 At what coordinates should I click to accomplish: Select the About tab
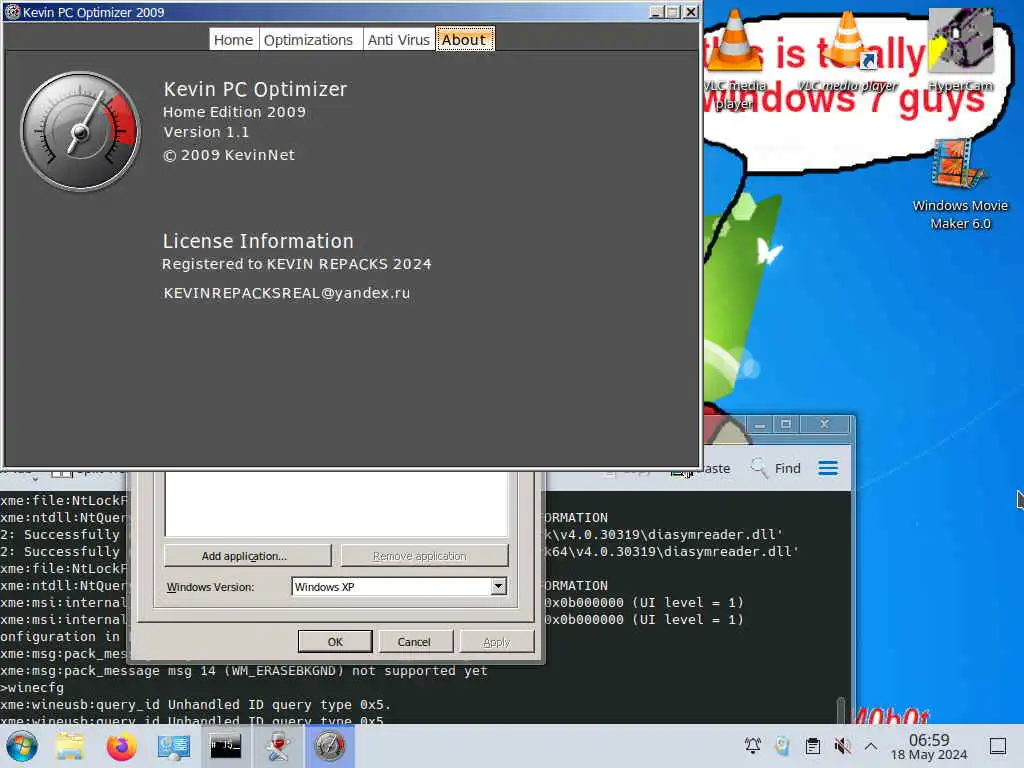tap(464, 39)
